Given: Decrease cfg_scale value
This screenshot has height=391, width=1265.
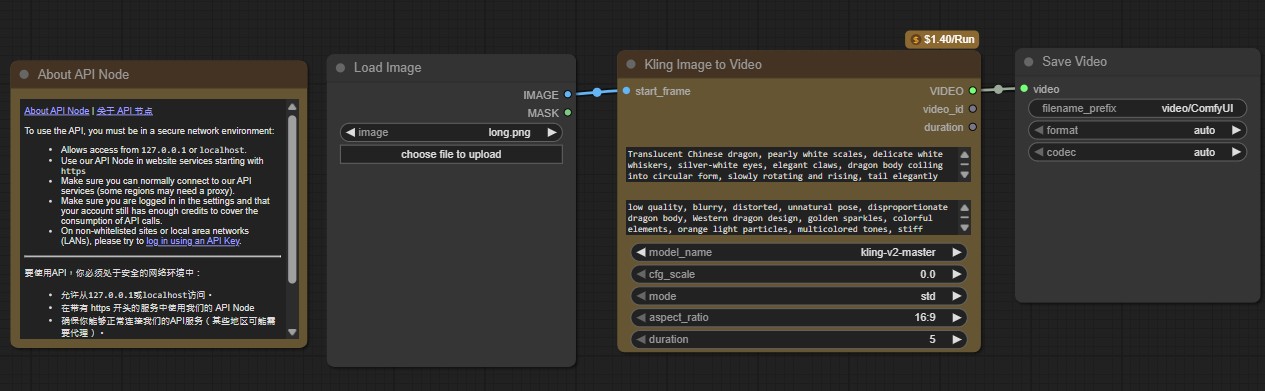Looking at the screenshot, I should [x=641, y=274].
